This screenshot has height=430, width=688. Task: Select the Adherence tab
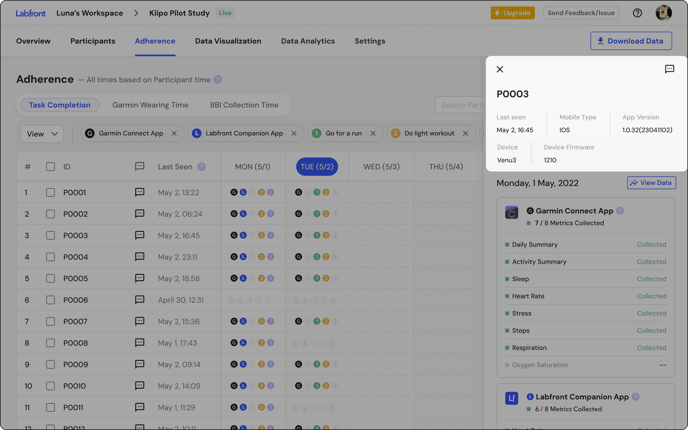coord(155,41)
